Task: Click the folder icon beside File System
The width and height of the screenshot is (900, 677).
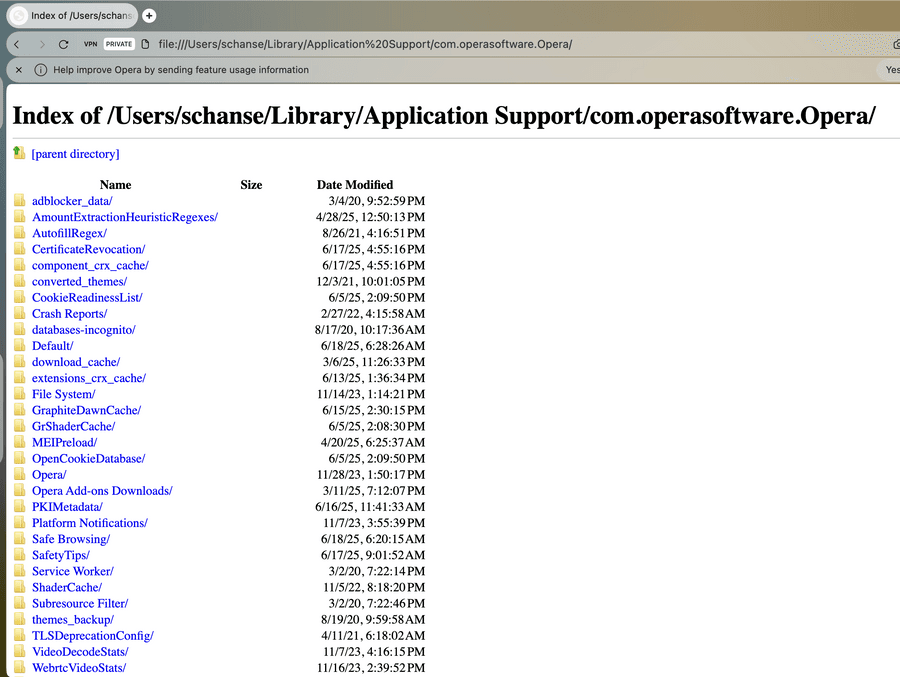Action: [20, 393]
